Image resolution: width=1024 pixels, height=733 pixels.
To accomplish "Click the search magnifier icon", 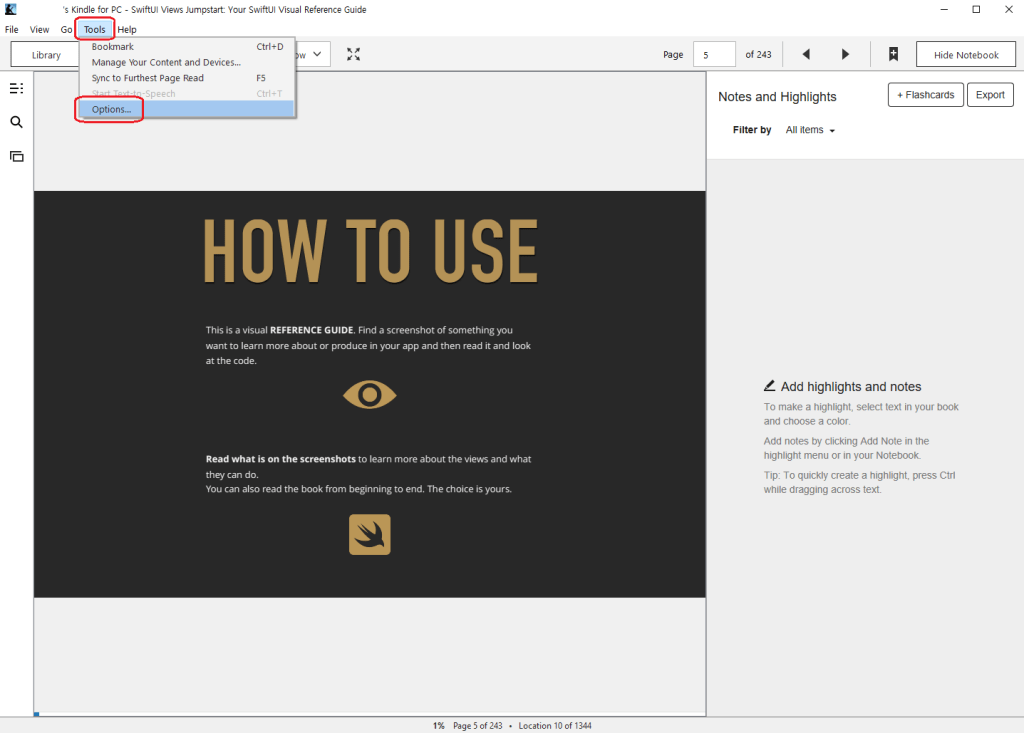I will 16,122.
